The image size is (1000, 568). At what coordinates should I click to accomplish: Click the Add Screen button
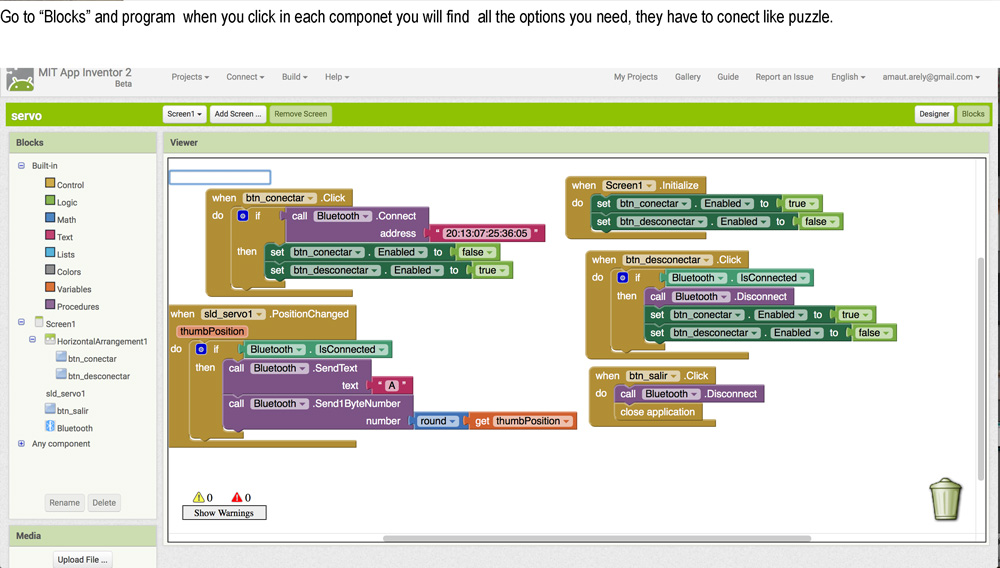tap(238, 114)
